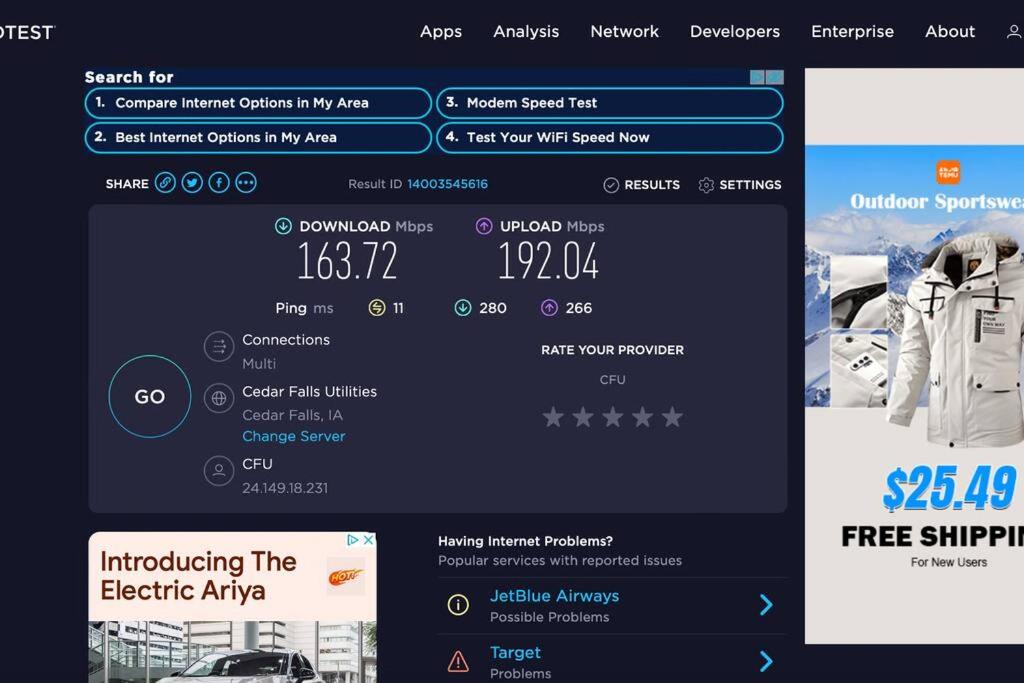Open the About menu item
The image size is (1024, 683).
[950, 31]
